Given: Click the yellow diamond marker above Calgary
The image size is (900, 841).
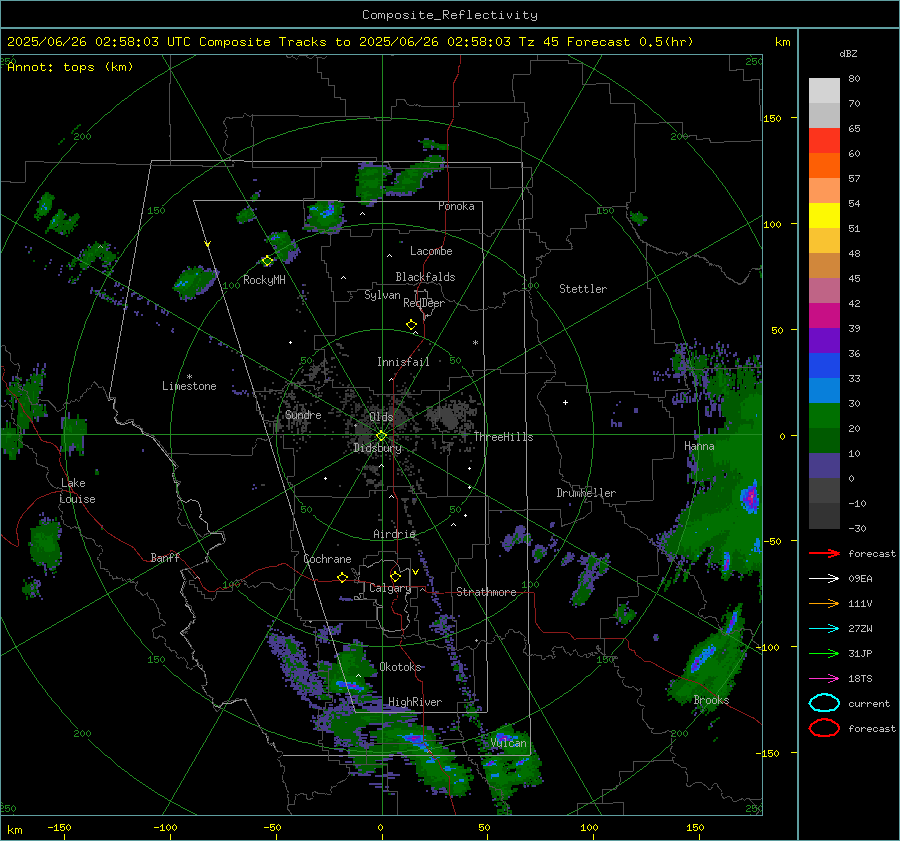Looking at the screenshot, I should (x=395, y=576).
